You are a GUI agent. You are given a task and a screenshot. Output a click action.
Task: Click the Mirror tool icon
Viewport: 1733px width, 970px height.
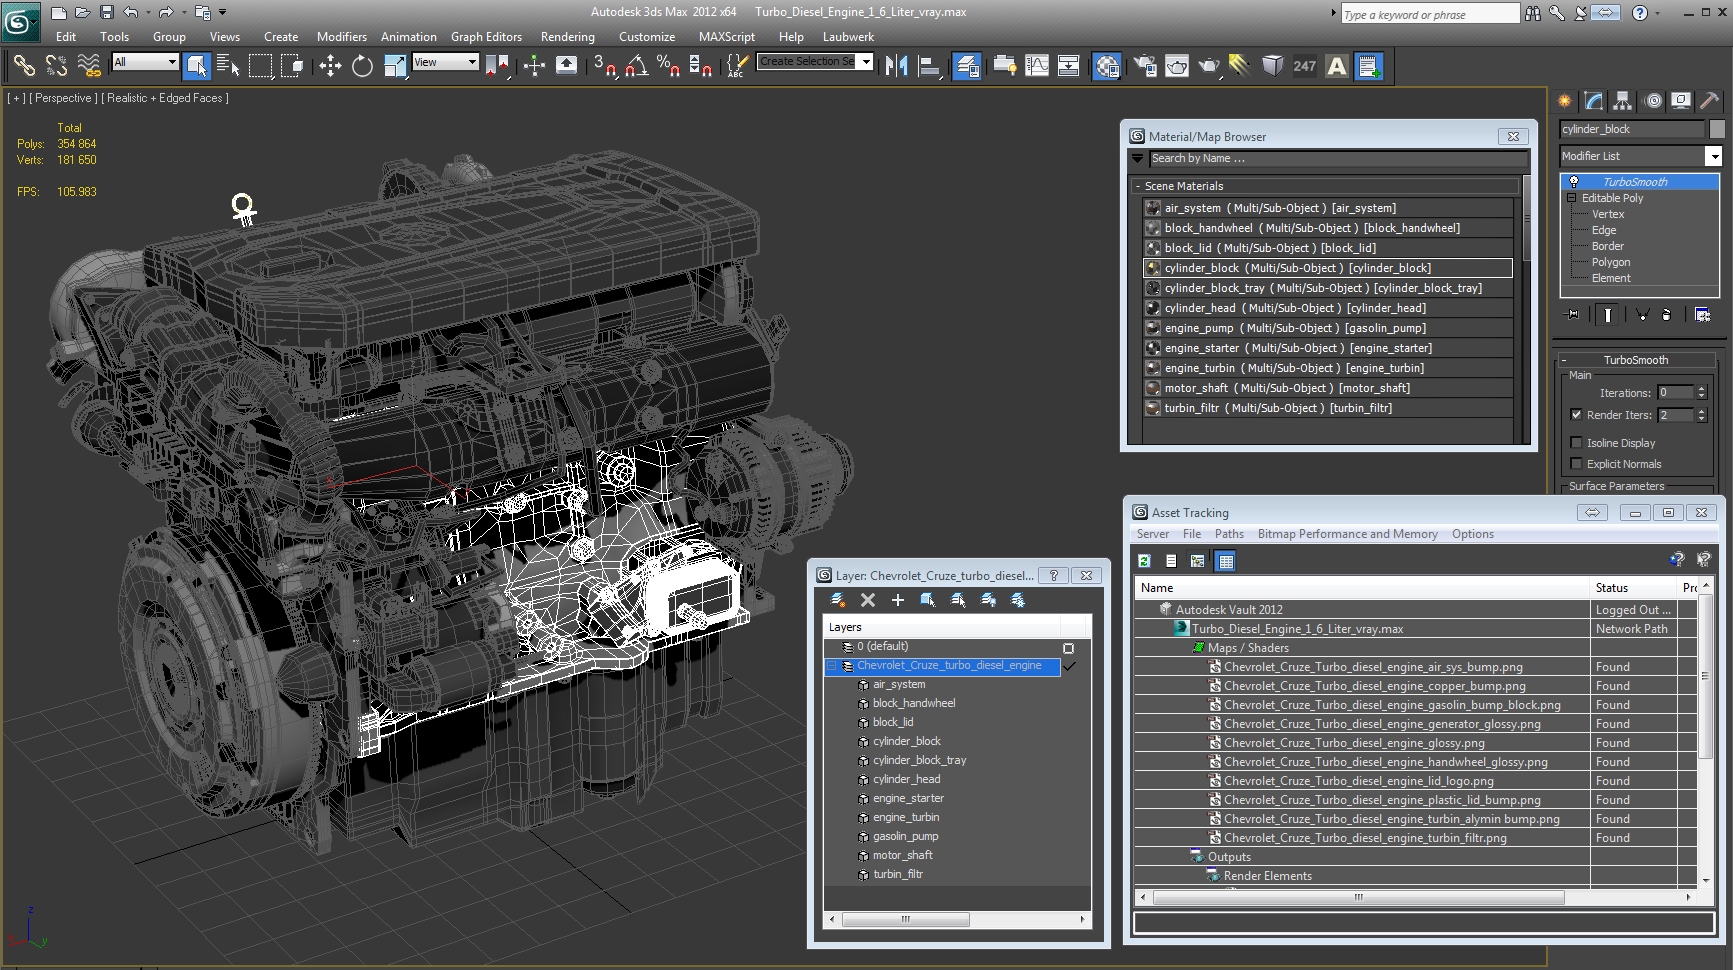pyautogui.click(x=896, y=66)
